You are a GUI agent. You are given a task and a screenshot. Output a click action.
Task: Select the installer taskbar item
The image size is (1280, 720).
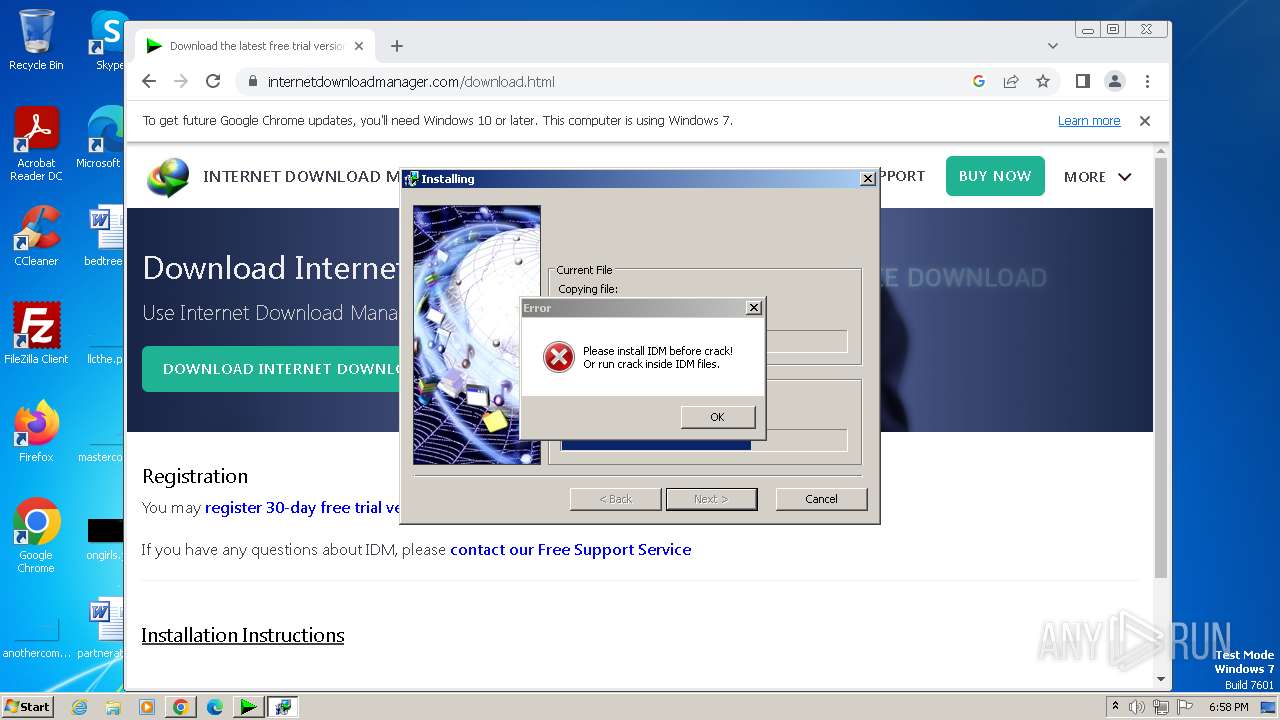click(x=282, y=707)
